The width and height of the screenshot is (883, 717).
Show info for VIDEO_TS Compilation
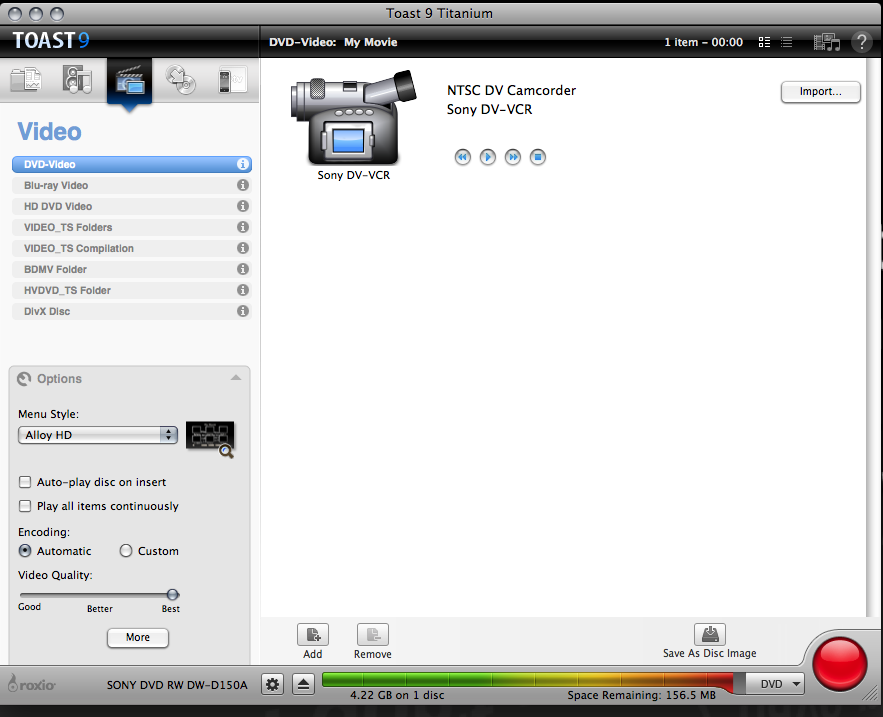(x=243, y=248)
